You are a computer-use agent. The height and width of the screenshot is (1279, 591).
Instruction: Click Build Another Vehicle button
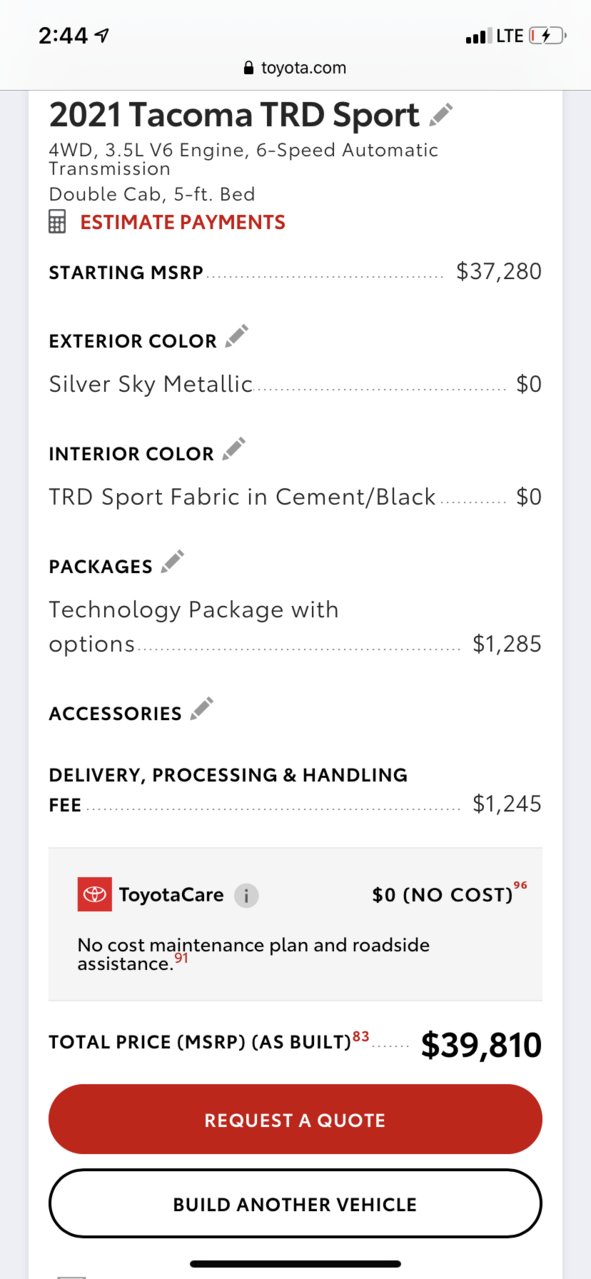(x=295, y=1204)
